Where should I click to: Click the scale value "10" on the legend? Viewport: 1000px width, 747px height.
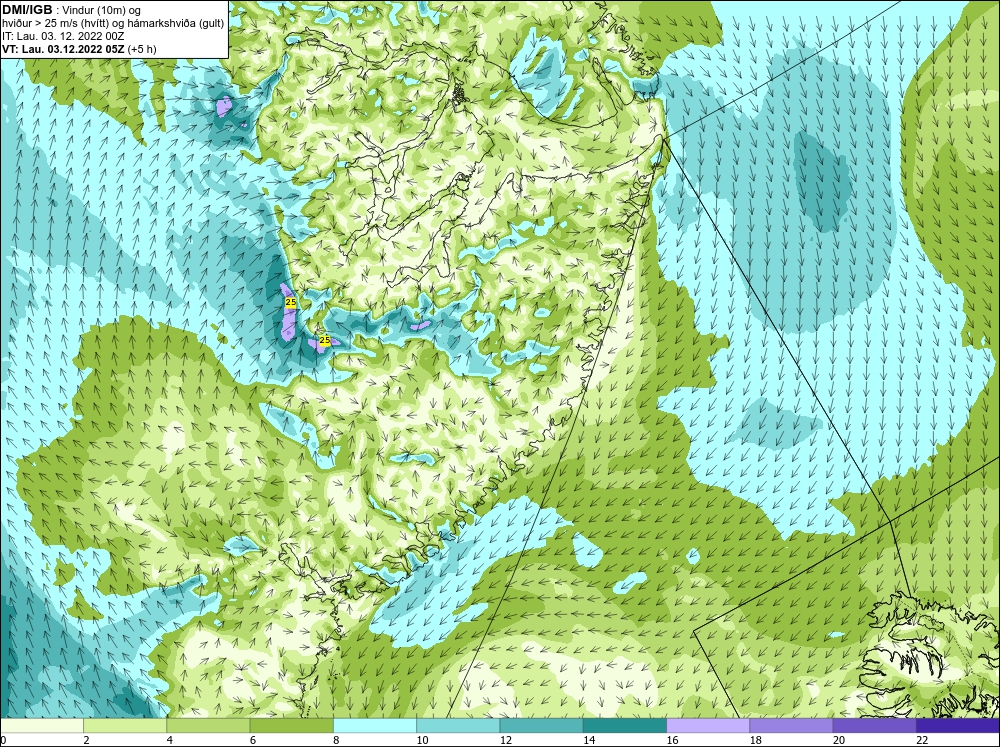(422, 740)
